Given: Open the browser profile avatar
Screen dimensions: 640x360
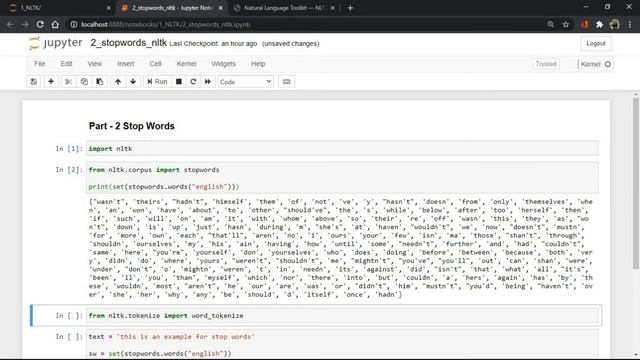Looking at the screenshot, I should (614, 24).
